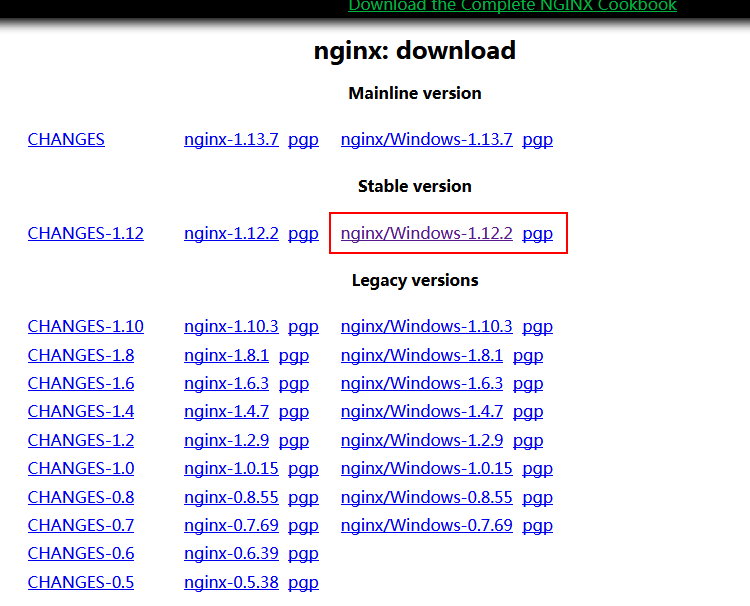The width and height of the screenshot is (750, 606).
Task: Open pgp signature for nginx-1.4.7
Action: 294,412
